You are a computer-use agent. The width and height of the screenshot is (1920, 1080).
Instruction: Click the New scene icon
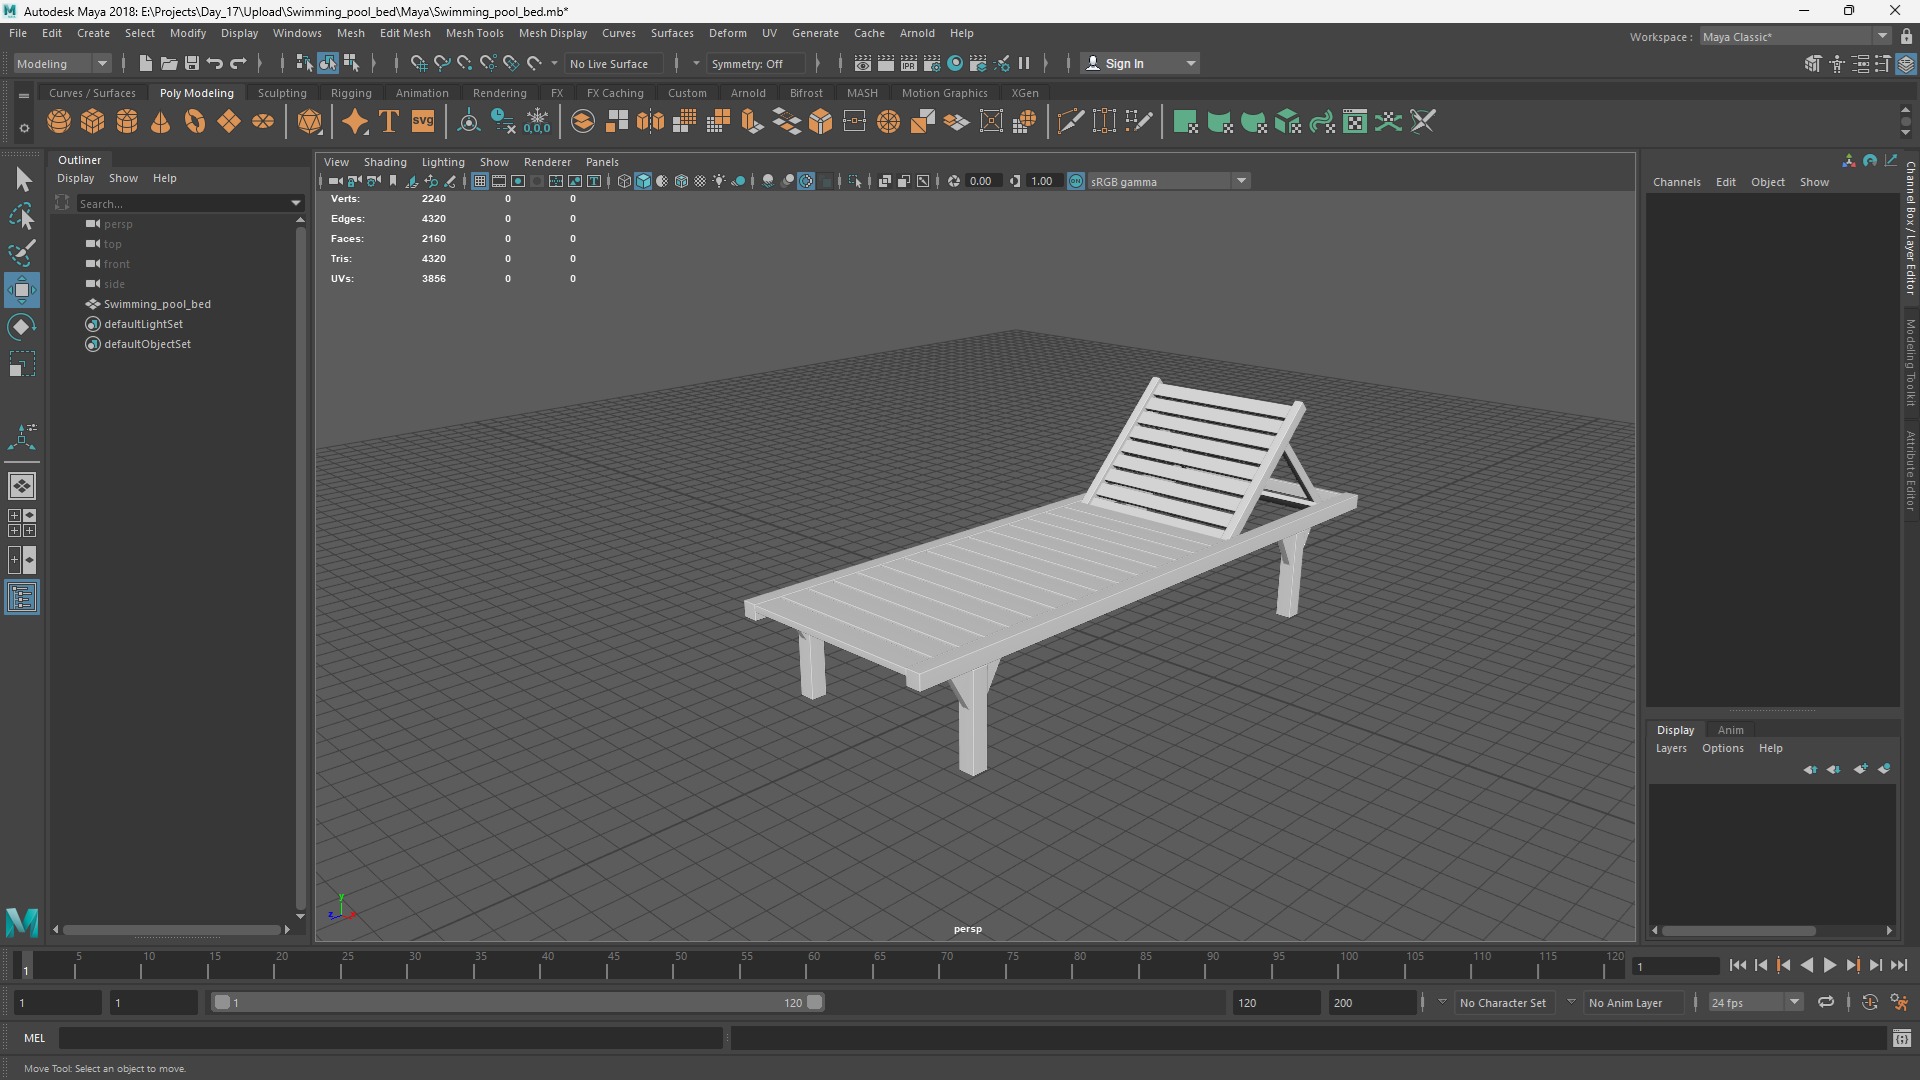coord(146,63)
